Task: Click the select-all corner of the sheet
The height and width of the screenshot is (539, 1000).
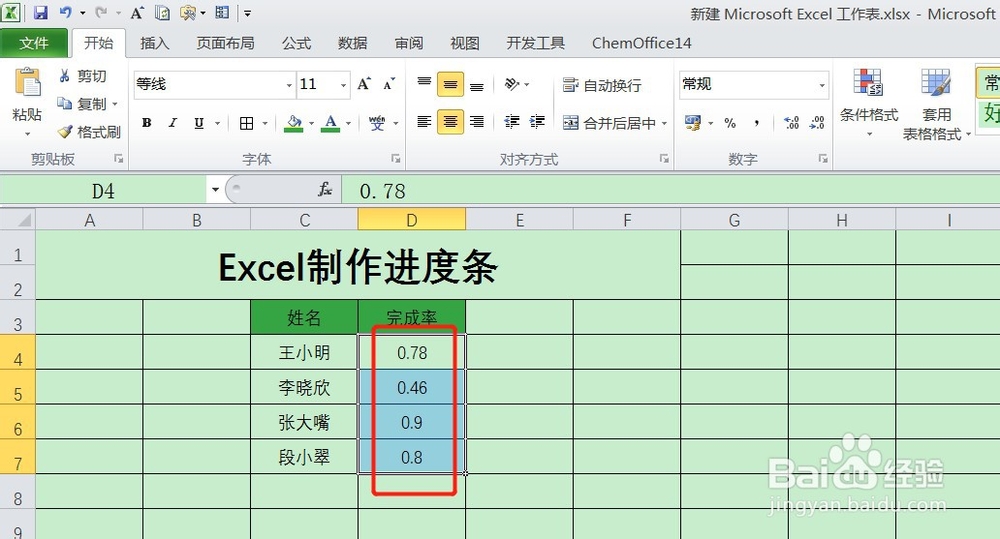Action: [x=18, y=220]
